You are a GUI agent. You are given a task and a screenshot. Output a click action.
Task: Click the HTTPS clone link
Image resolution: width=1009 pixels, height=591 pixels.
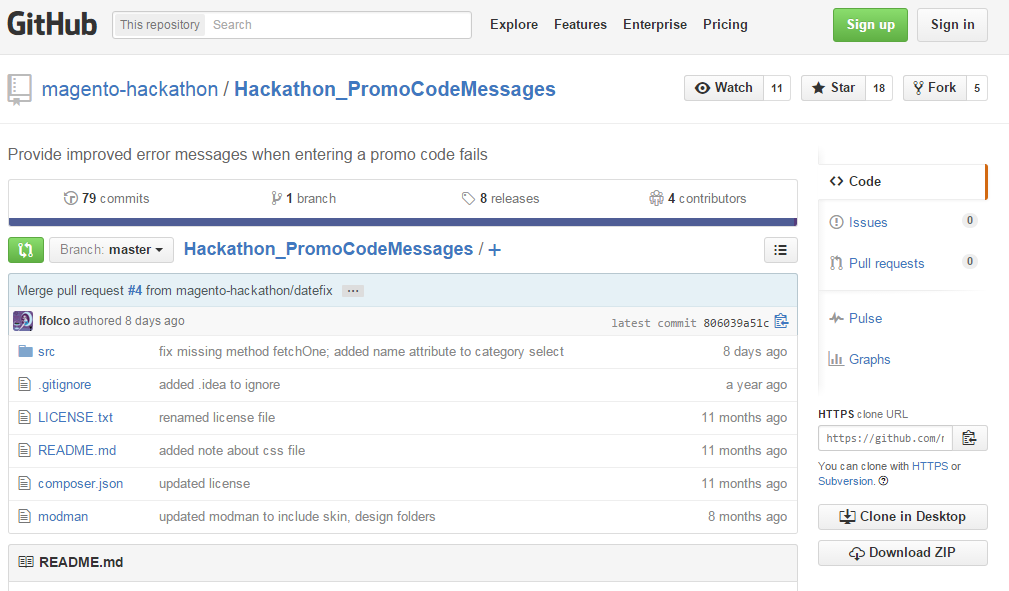pyautogui.click(x=930, y=466)
